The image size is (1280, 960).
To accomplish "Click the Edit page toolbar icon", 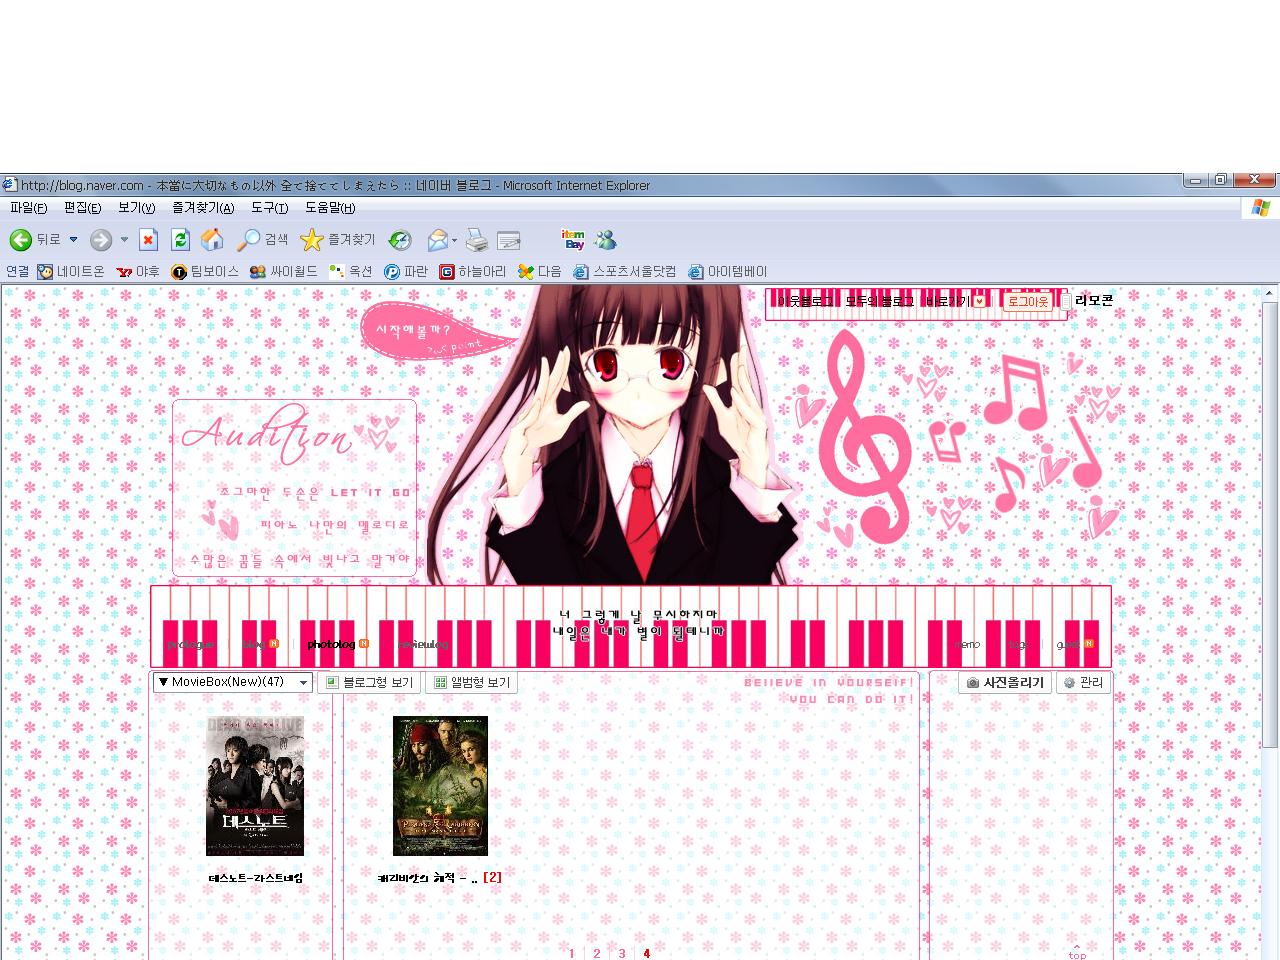I will coord(509,240).
